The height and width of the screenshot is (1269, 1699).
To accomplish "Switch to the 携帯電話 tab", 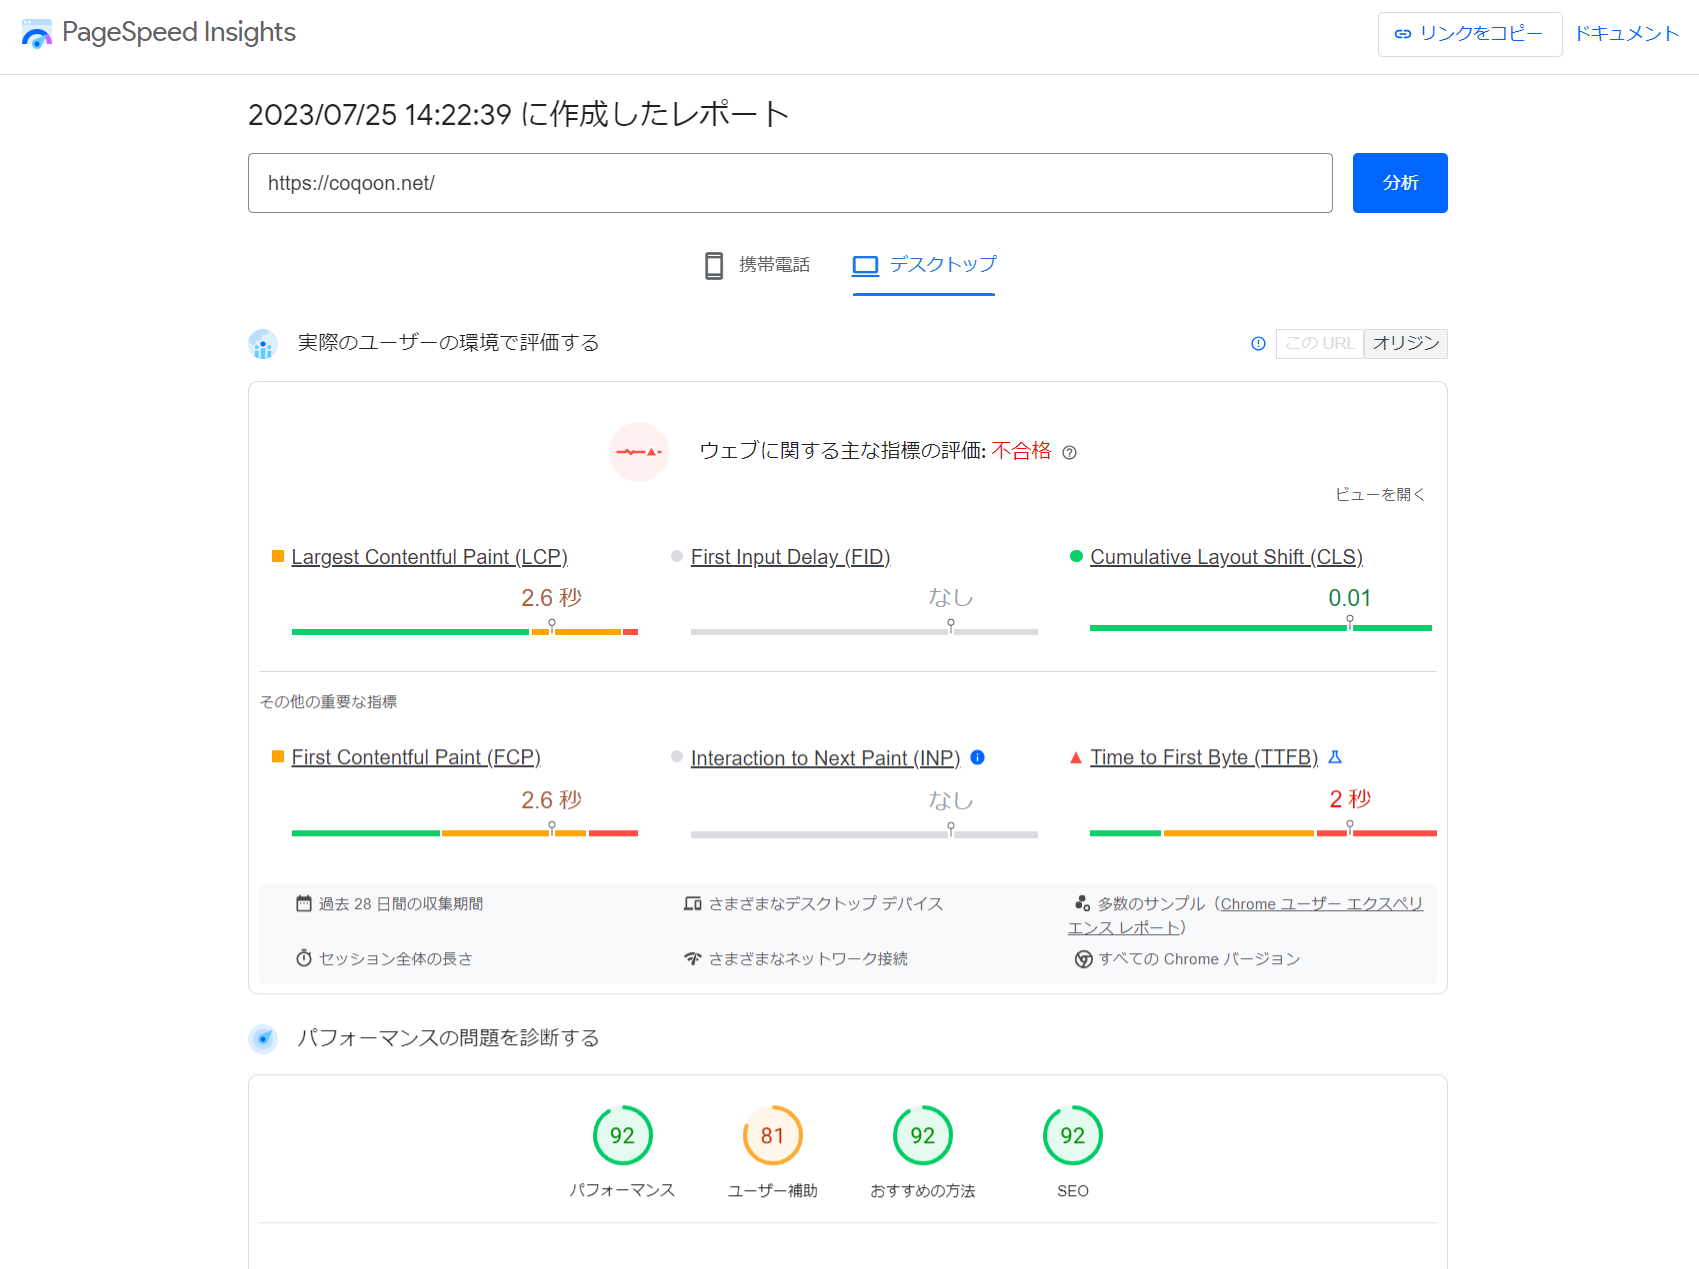I will click(758, 265).
